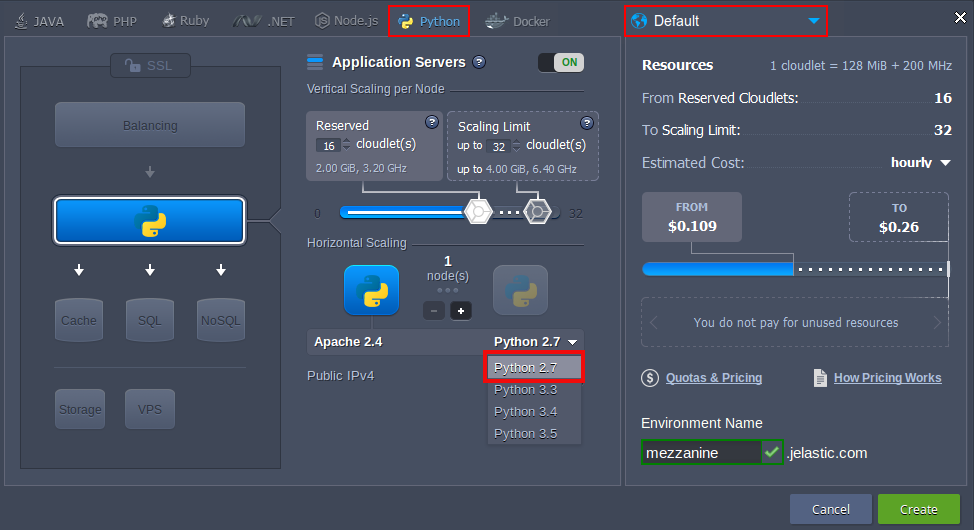Screen dimensions: 974x530
Task: Add an SQL database node
Action: click(x=149, y=320)
